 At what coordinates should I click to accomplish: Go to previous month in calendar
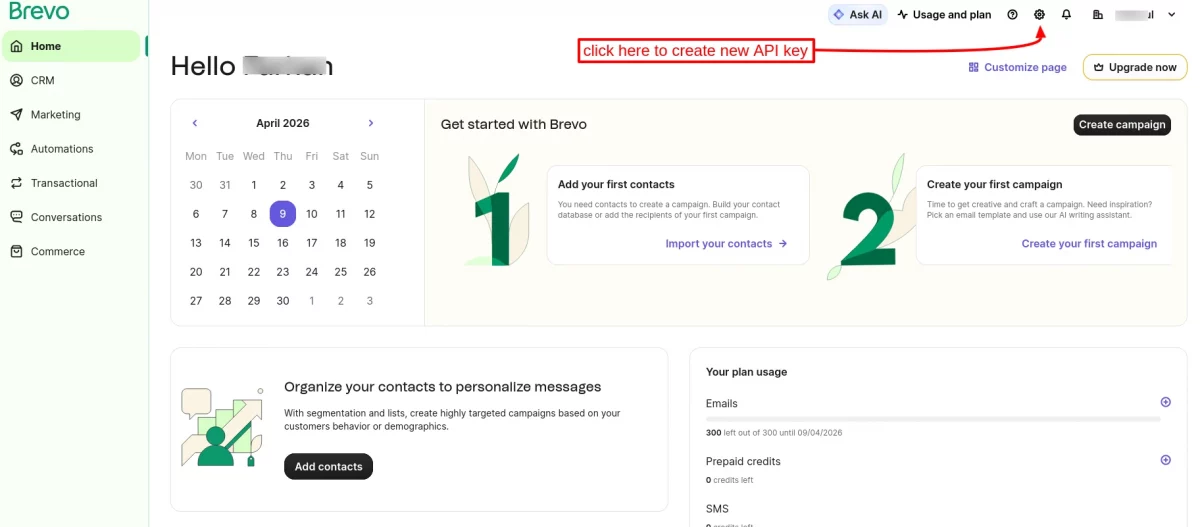195,123
